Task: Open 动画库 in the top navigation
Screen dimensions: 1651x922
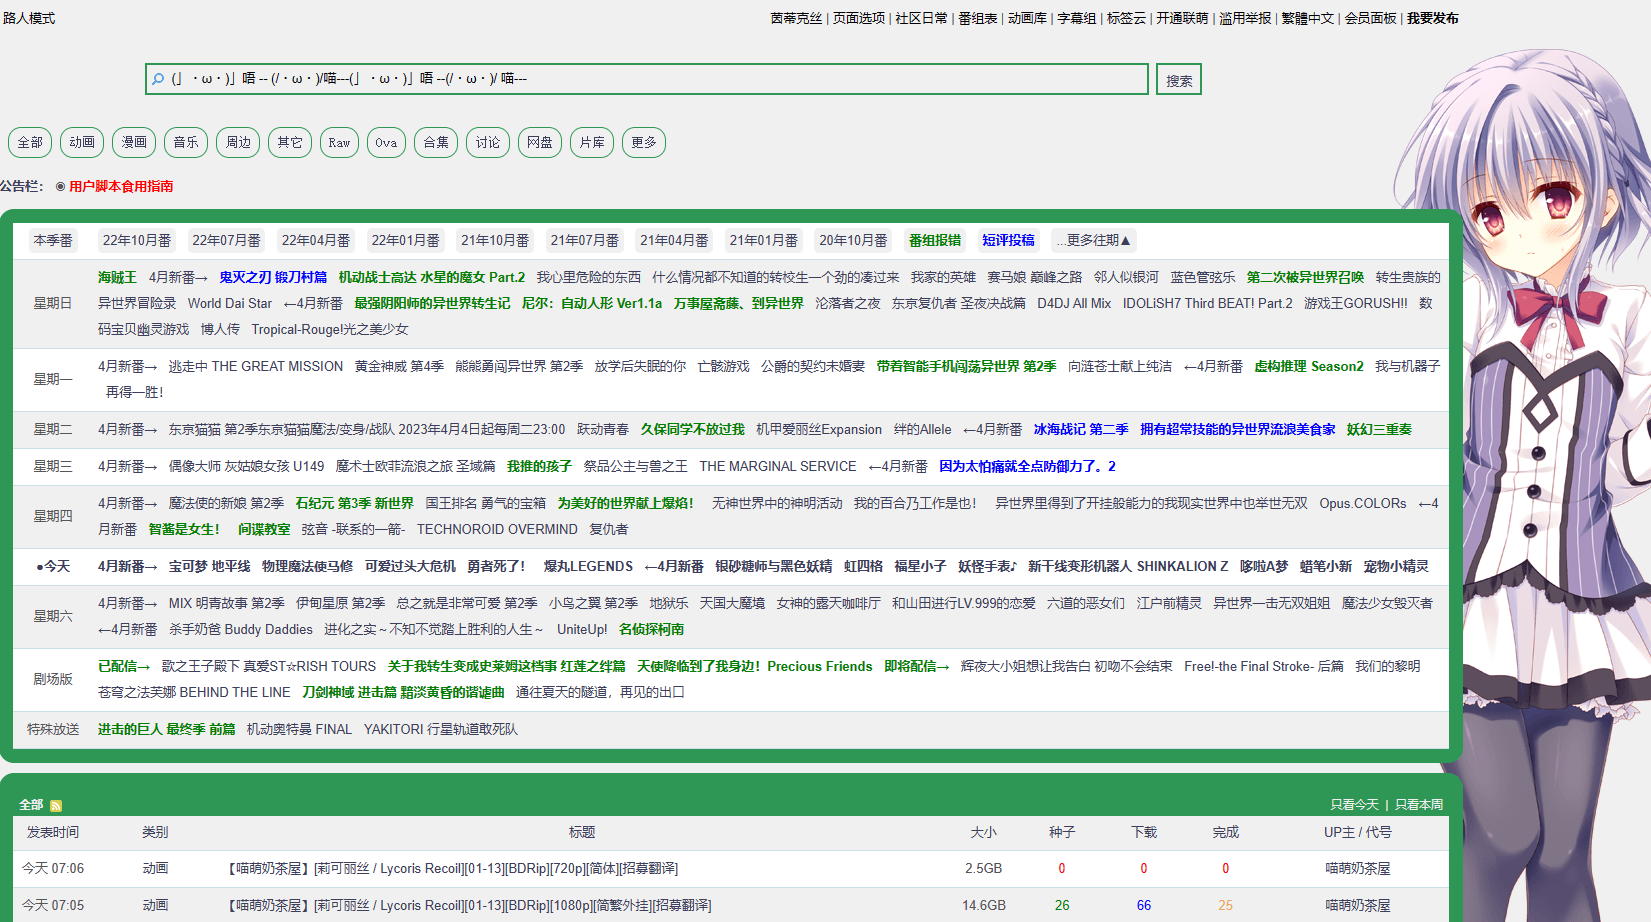Action: [1028, 18]
